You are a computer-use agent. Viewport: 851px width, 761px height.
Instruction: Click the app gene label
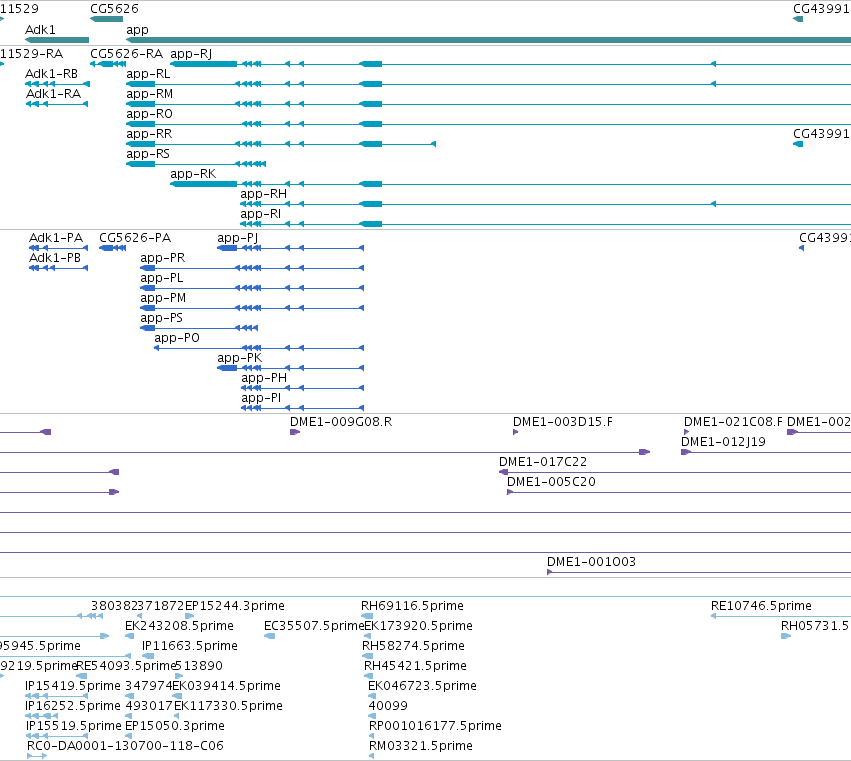(137, 30)
